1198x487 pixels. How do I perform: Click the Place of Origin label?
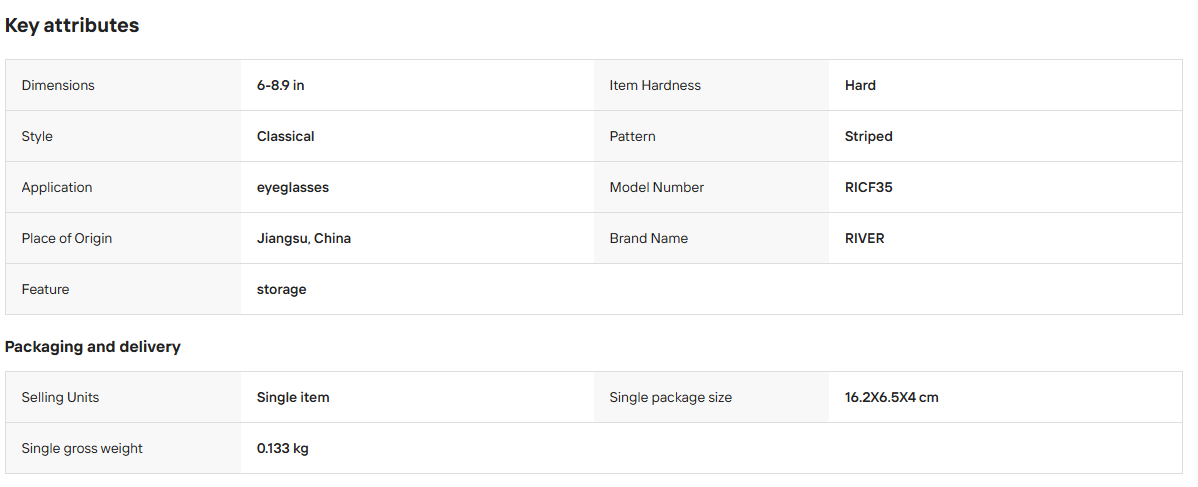66,239
